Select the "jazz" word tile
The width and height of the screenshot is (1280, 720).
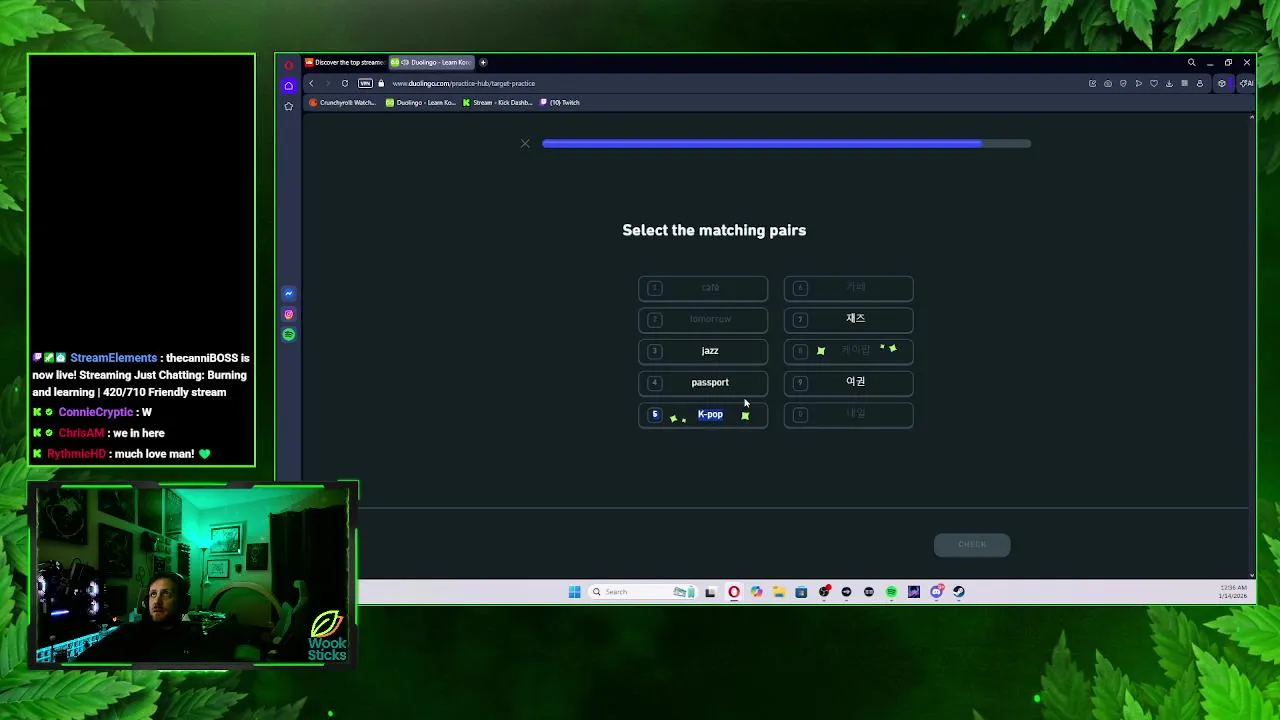[x=703, y=351]
